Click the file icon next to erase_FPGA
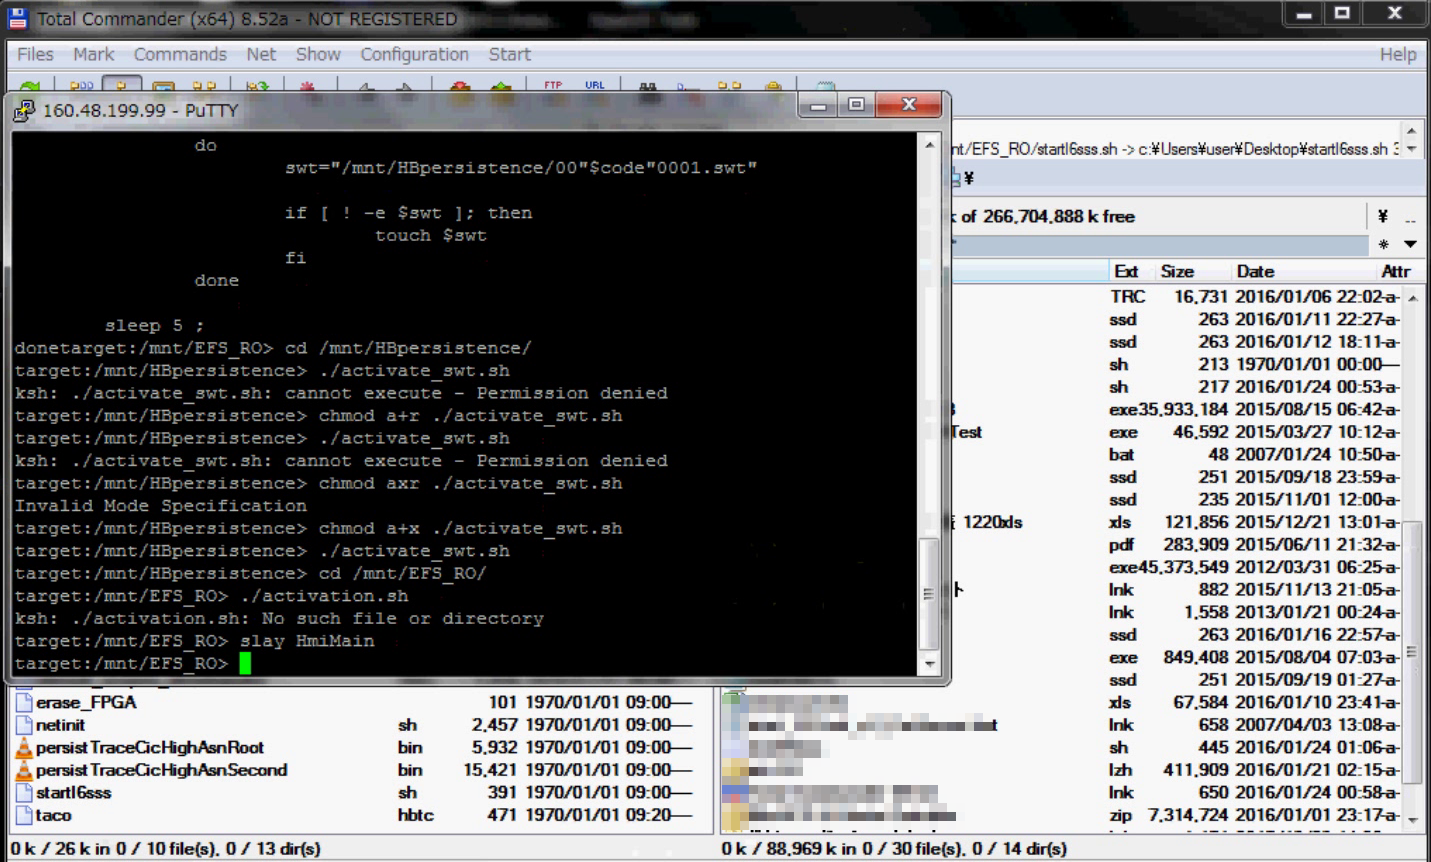Screen dimensions: 1431x862 [24, 702]
